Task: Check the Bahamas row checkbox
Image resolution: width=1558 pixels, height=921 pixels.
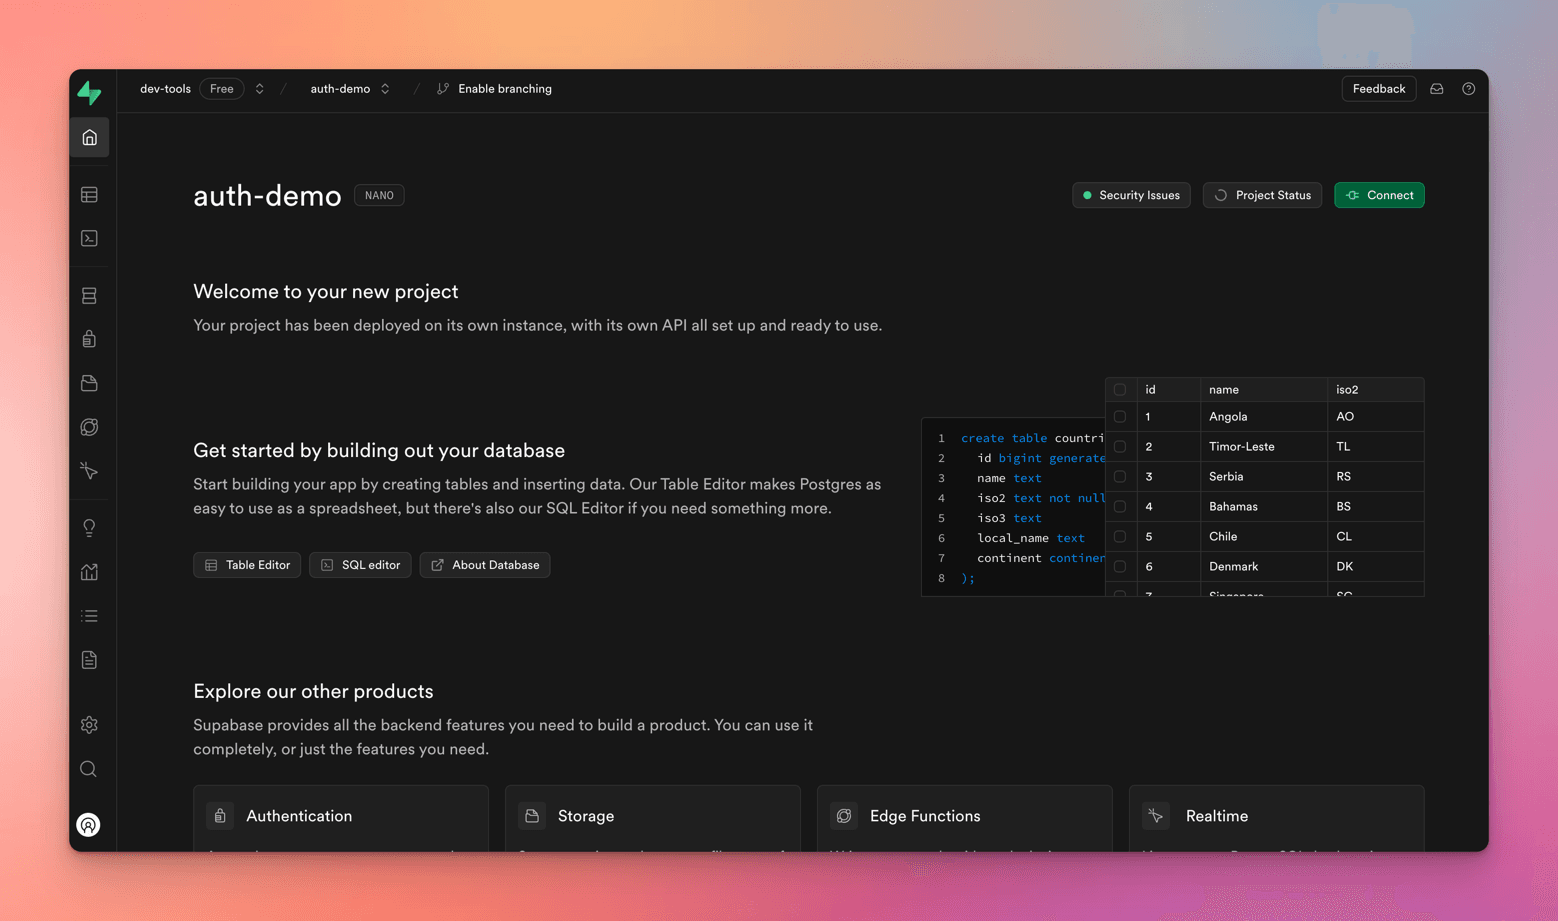Action: [1120, 507]
